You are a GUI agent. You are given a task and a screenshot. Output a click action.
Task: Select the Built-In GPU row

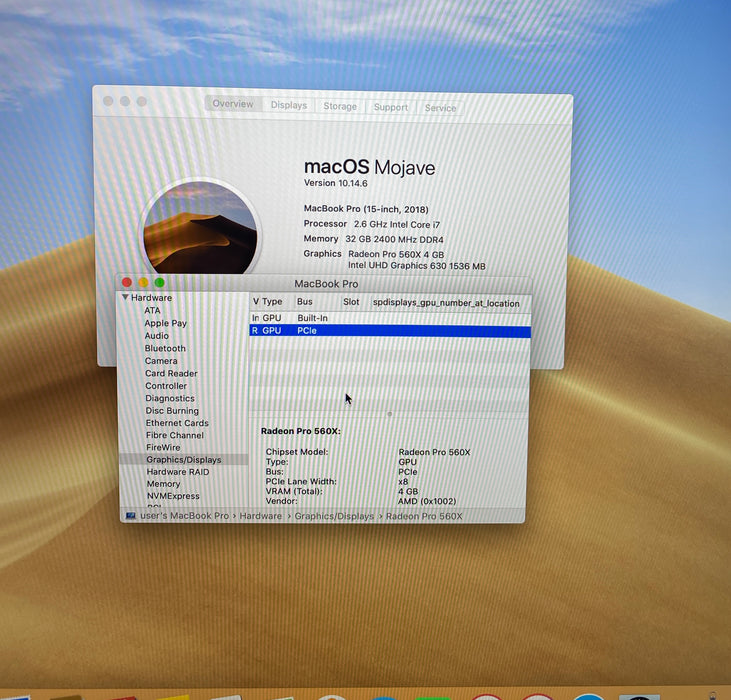pyautogui.click(x=390, y=318)
